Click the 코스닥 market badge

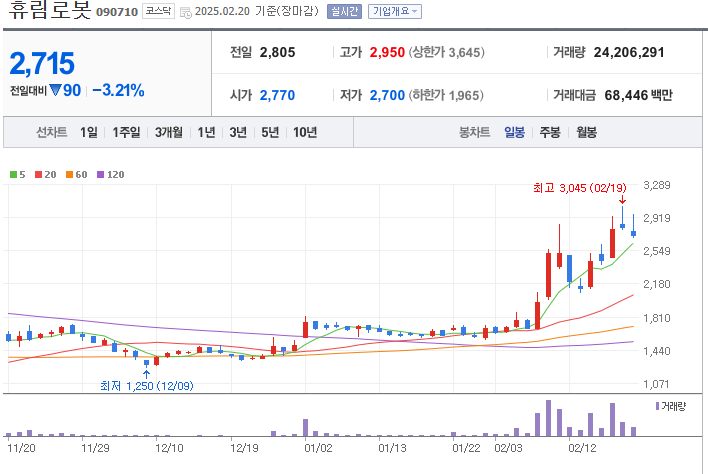[158, 11]
